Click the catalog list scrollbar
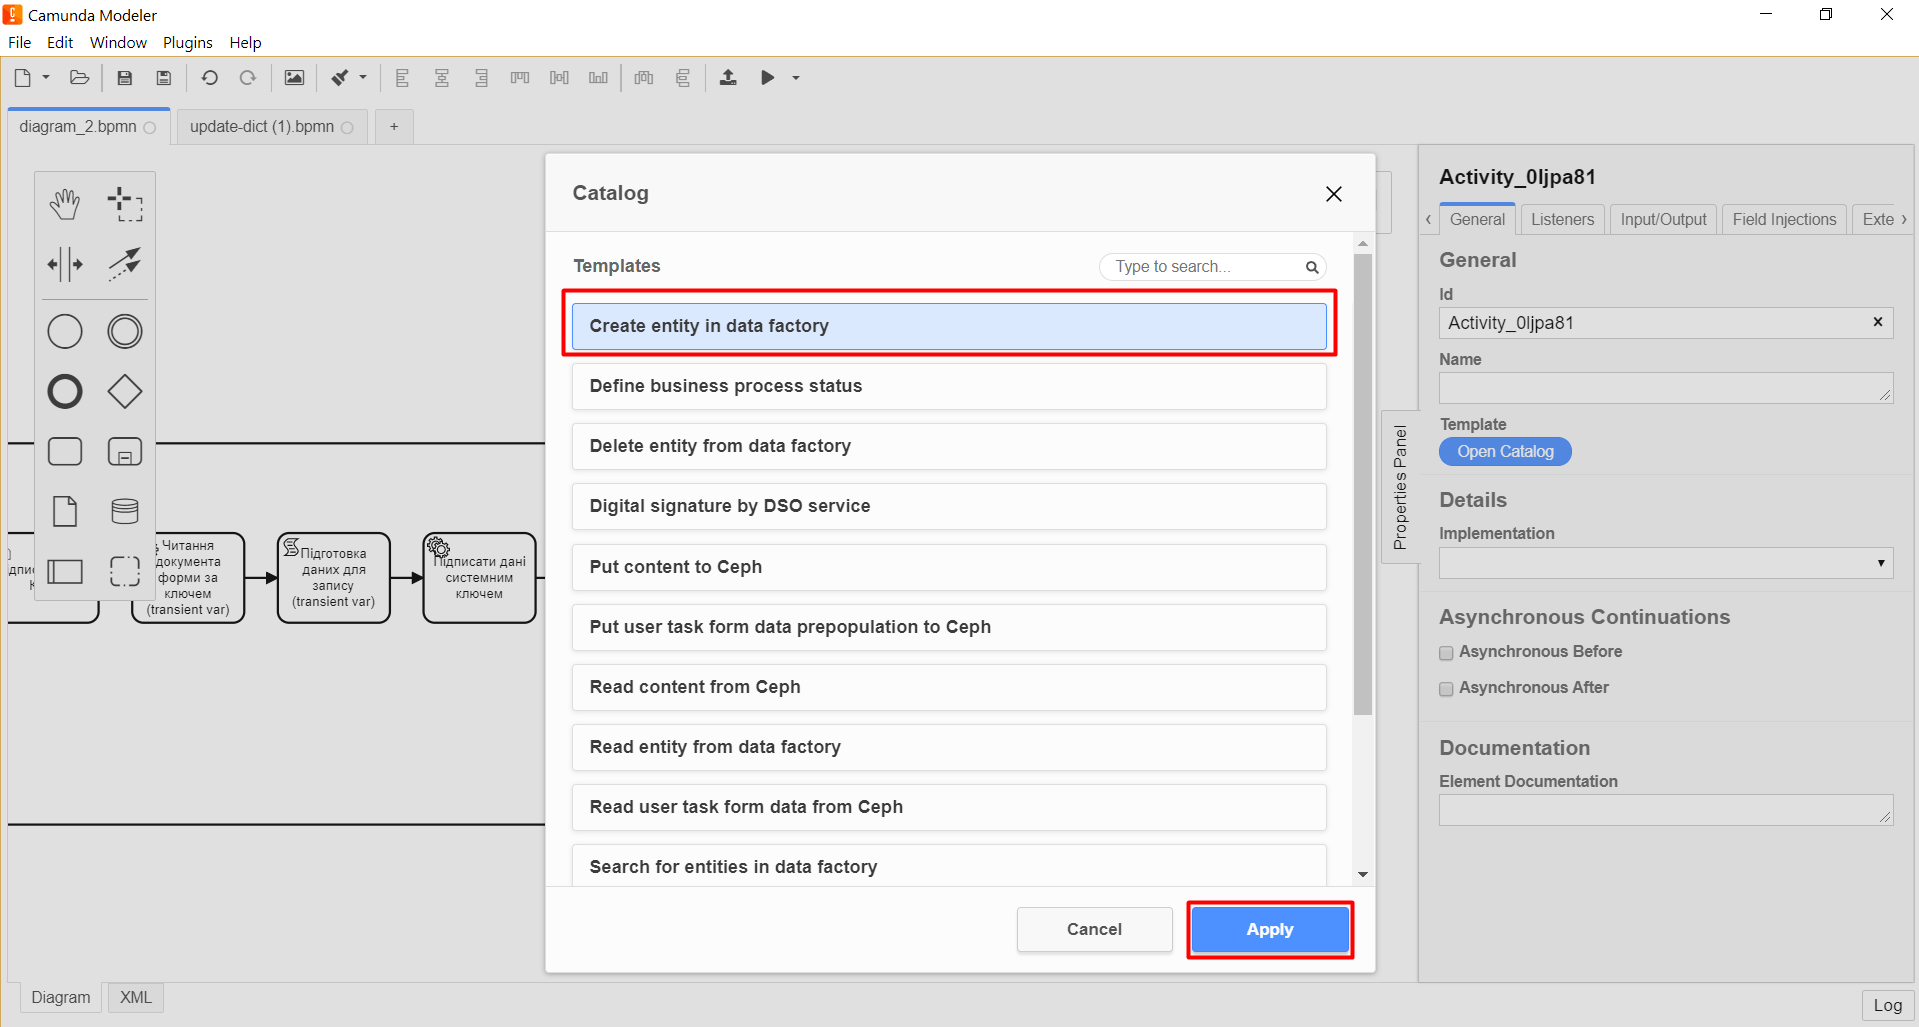Screen dimensions: 1919x1027 point(1363,485)
